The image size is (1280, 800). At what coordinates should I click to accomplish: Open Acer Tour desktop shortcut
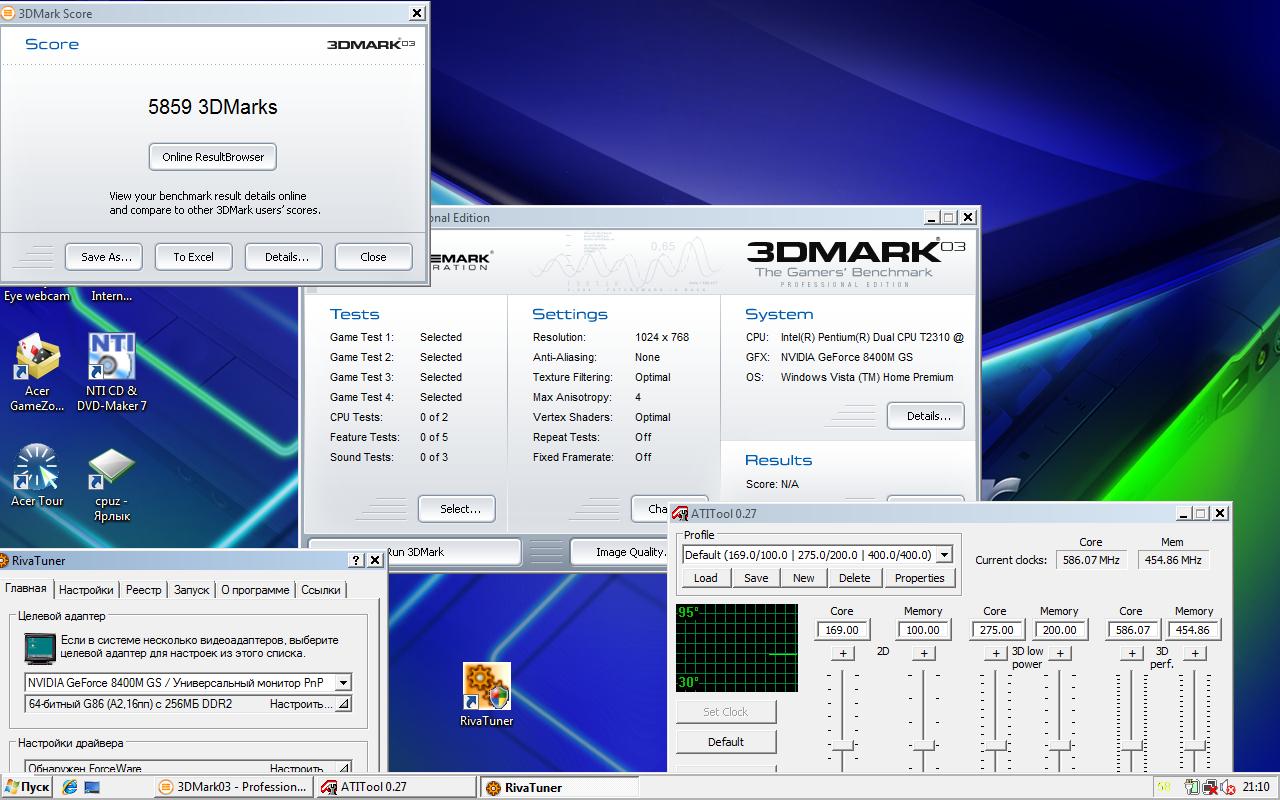click(x=37, y=477)
